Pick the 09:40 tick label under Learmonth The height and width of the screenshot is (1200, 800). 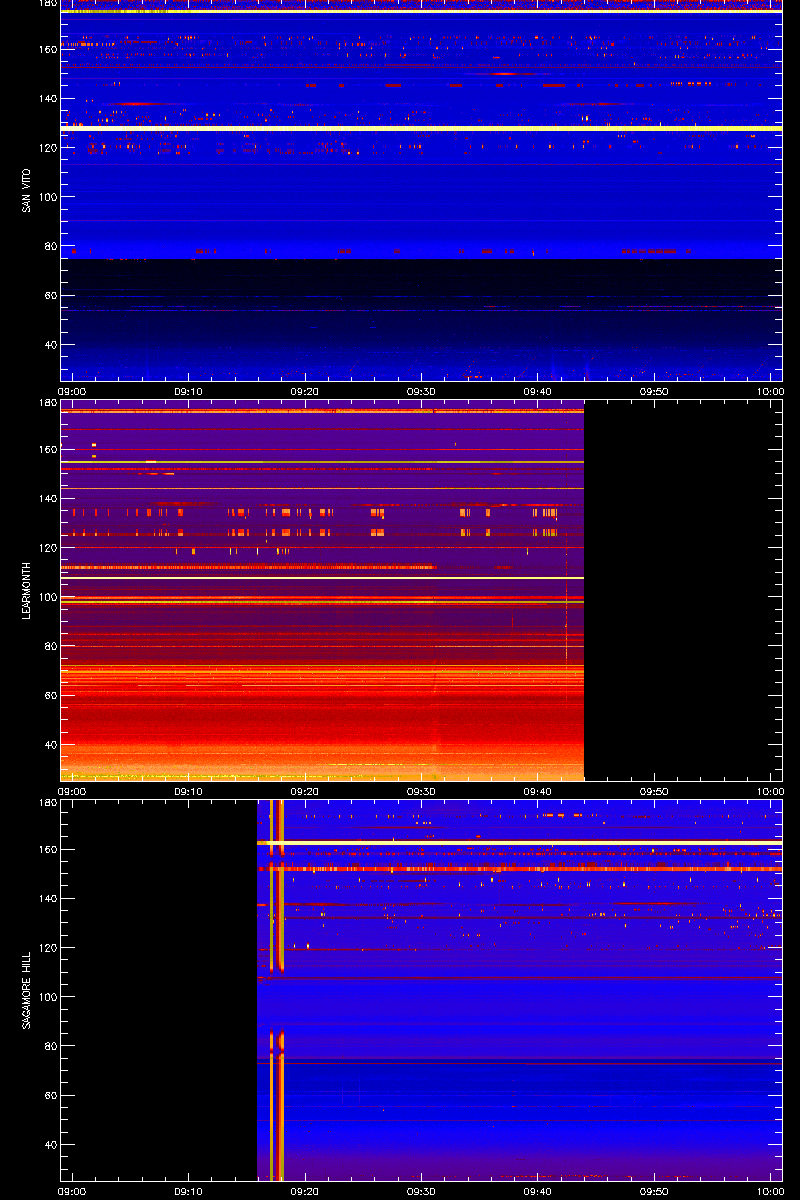pos(538,791)
